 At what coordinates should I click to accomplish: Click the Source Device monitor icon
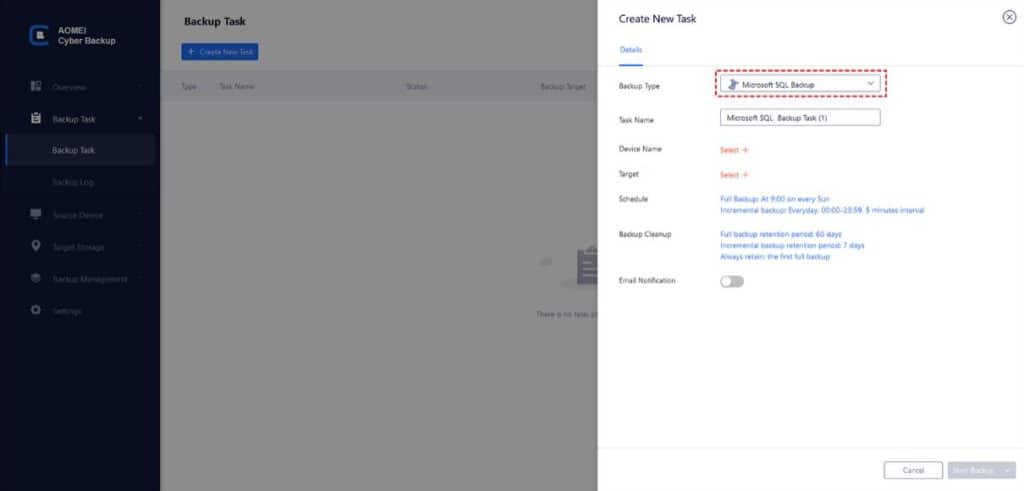pos(36,214)
